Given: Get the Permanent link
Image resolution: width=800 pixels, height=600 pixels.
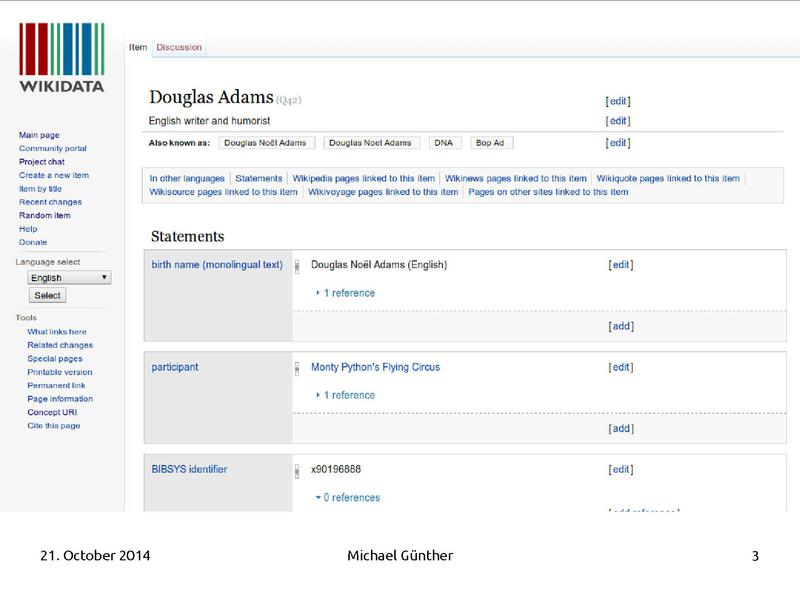Looking at the screenshot, I should click(57, 385).
